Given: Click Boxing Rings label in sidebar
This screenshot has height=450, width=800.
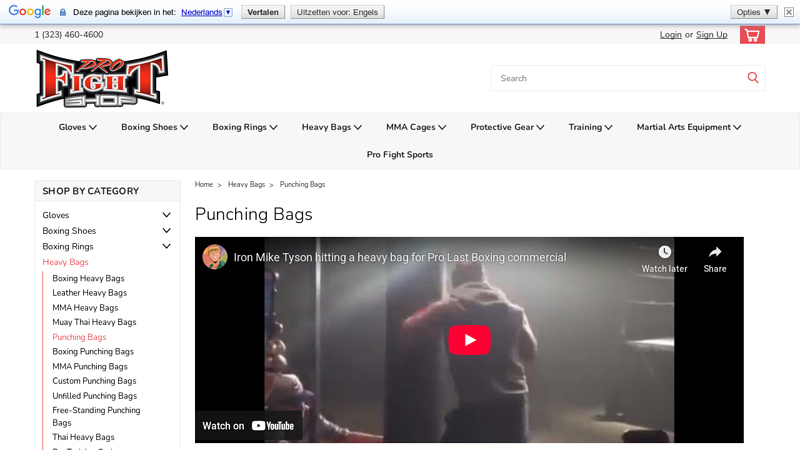Looking at the screenshot, I should point(68,246).
